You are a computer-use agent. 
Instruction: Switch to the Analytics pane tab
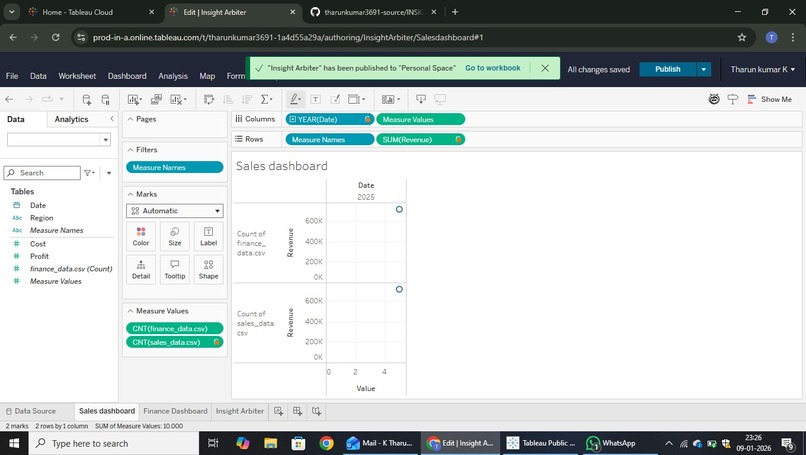pos(71,119)
